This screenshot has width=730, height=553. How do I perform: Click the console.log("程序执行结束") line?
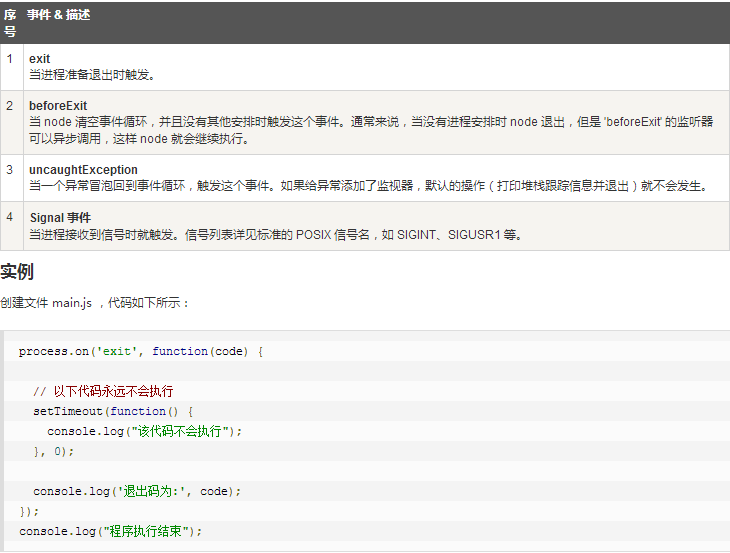[110, 532]
